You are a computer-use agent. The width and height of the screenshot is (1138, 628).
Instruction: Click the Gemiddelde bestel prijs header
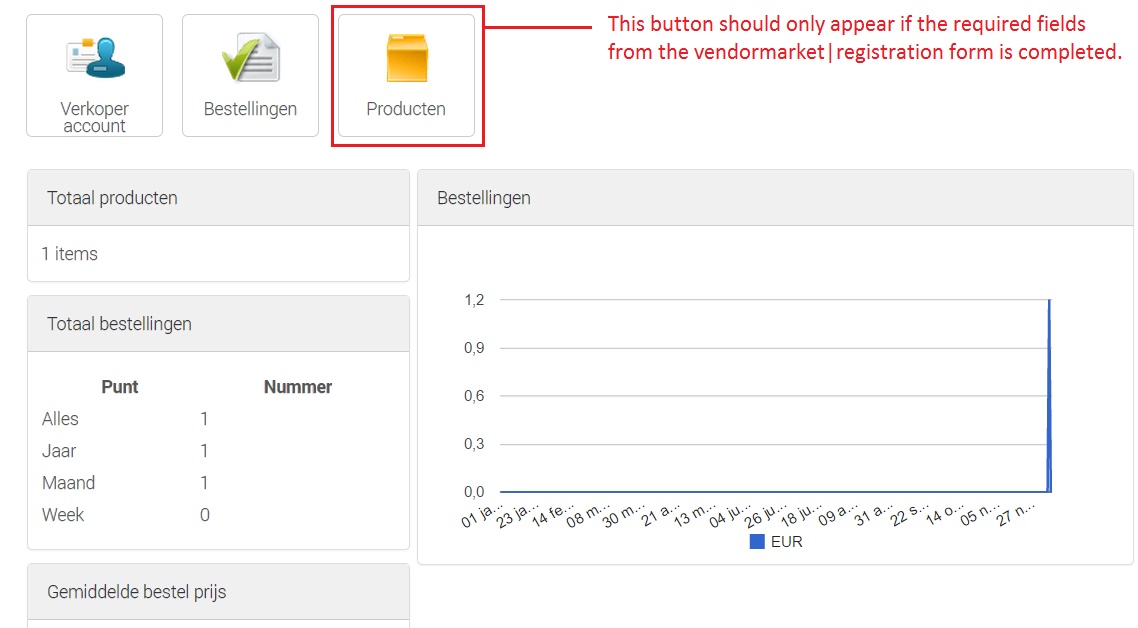click(x=137, y=592)
